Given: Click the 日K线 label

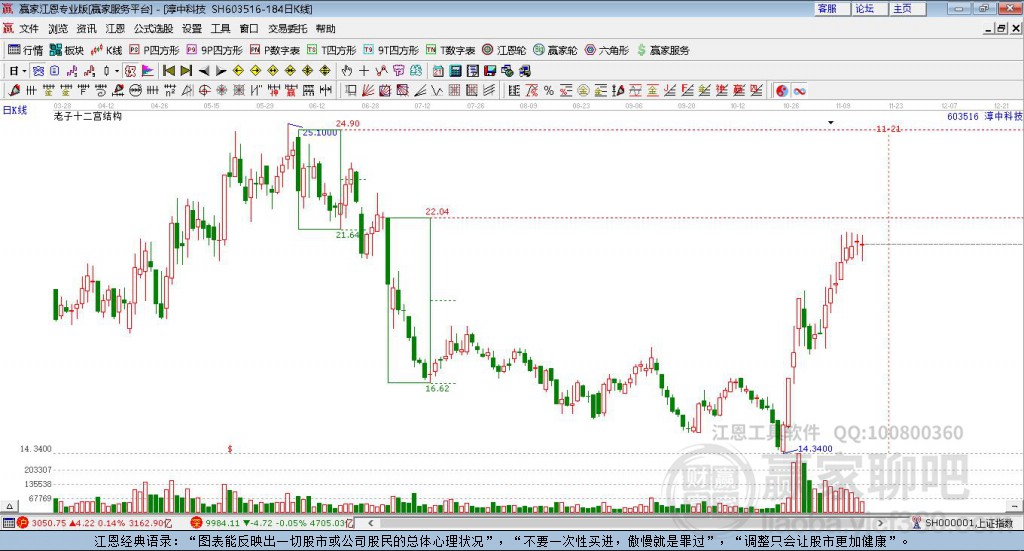Looking at the screenshot, I should pos(15,110).
